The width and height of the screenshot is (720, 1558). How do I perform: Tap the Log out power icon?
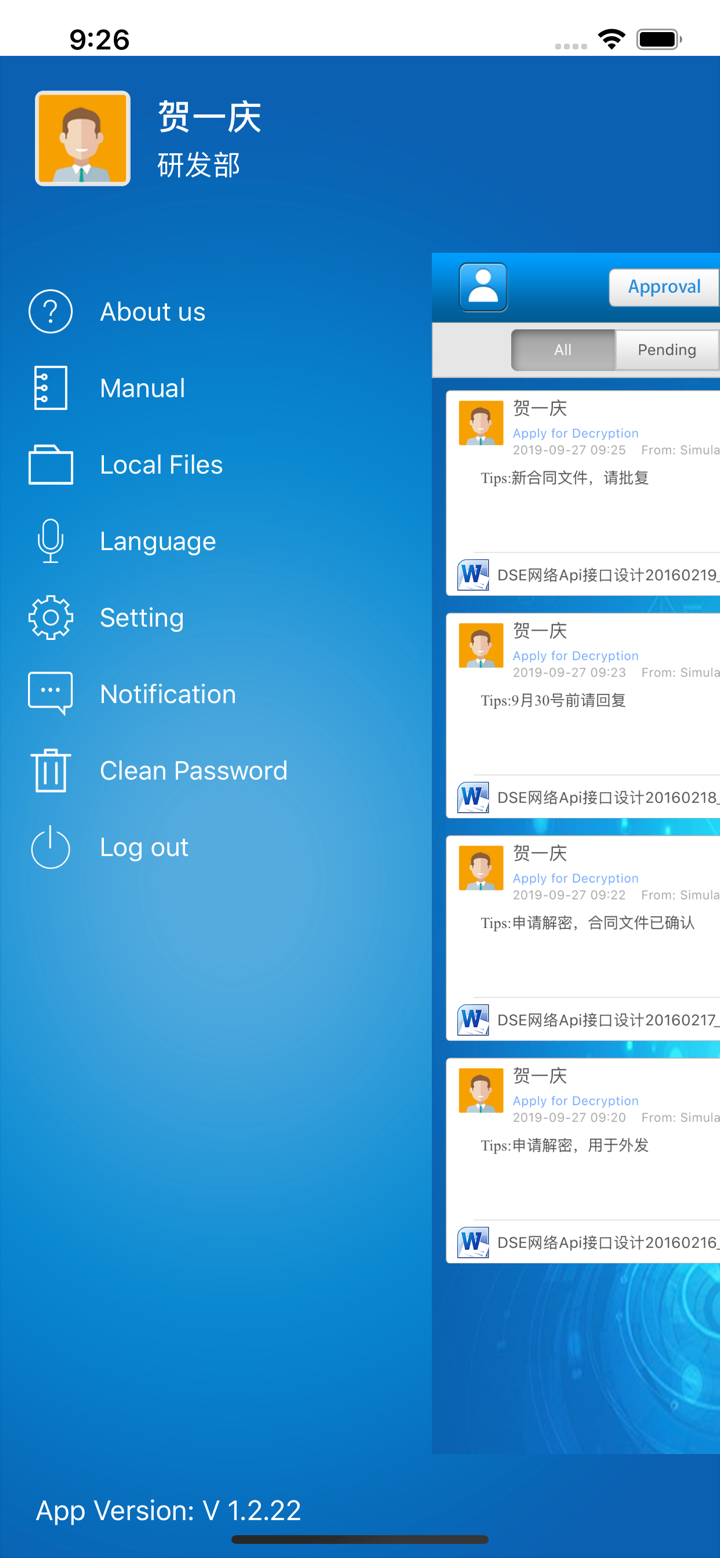[x=51, y=847]
